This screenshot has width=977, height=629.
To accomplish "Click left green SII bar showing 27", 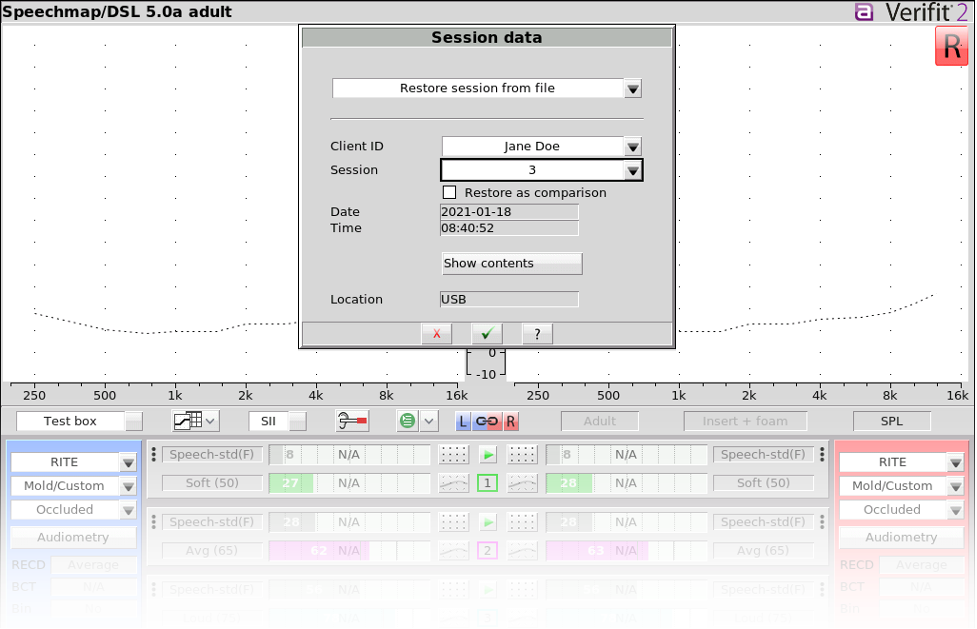I will (290, 483).
